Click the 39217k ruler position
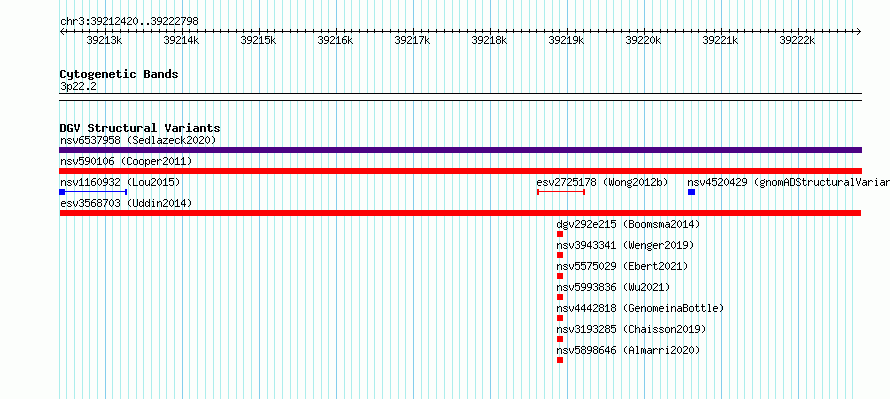 (413, 40)
